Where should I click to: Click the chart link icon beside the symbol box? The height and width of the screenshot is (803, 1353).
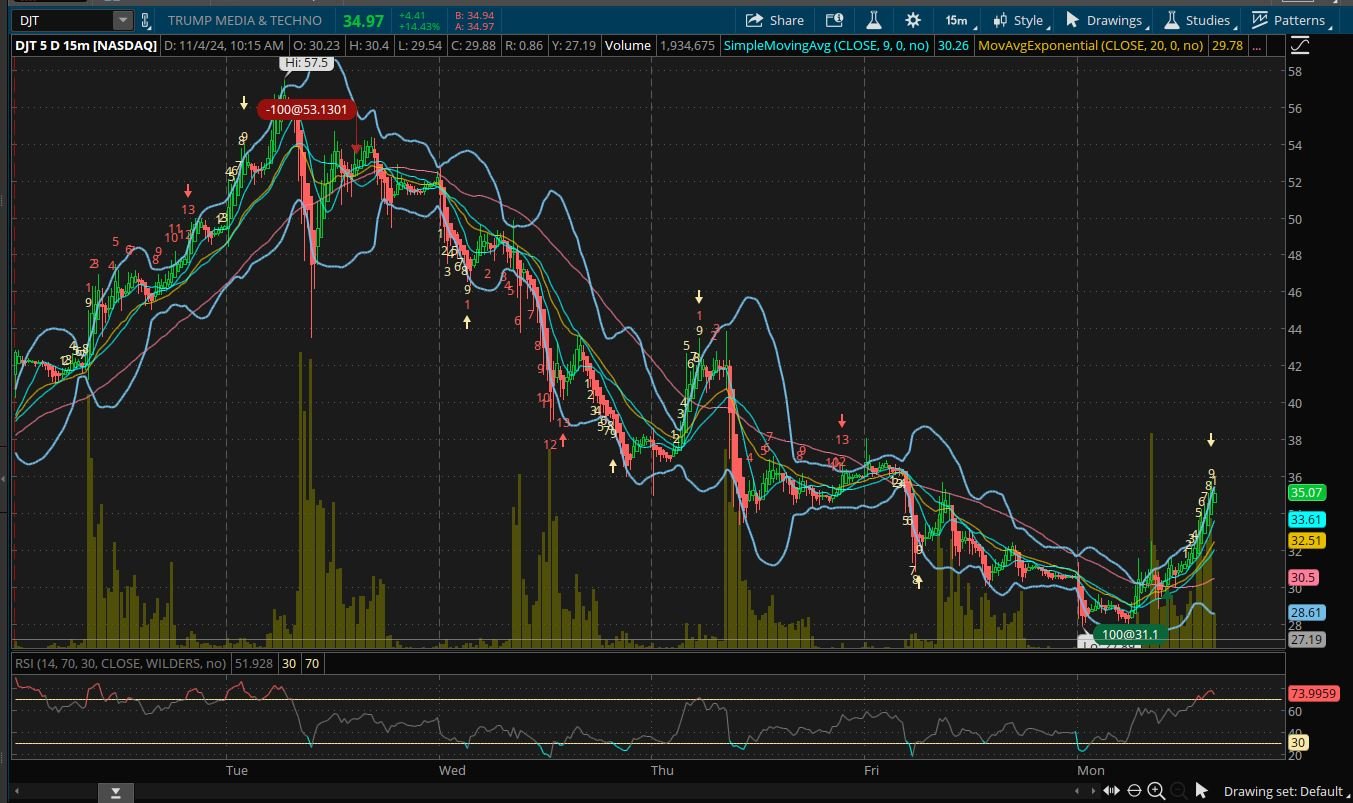143,19
